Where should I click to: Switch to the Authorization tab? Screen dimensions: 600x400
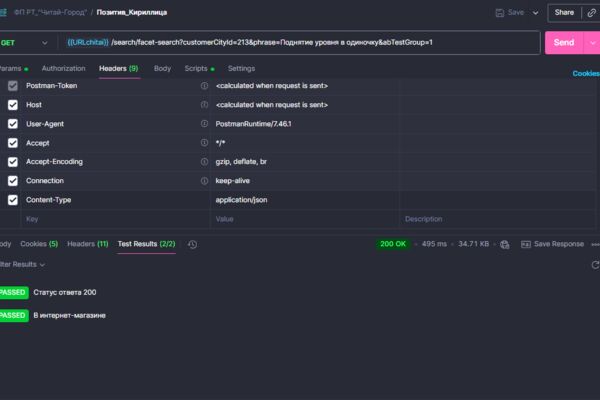point(64,69)
